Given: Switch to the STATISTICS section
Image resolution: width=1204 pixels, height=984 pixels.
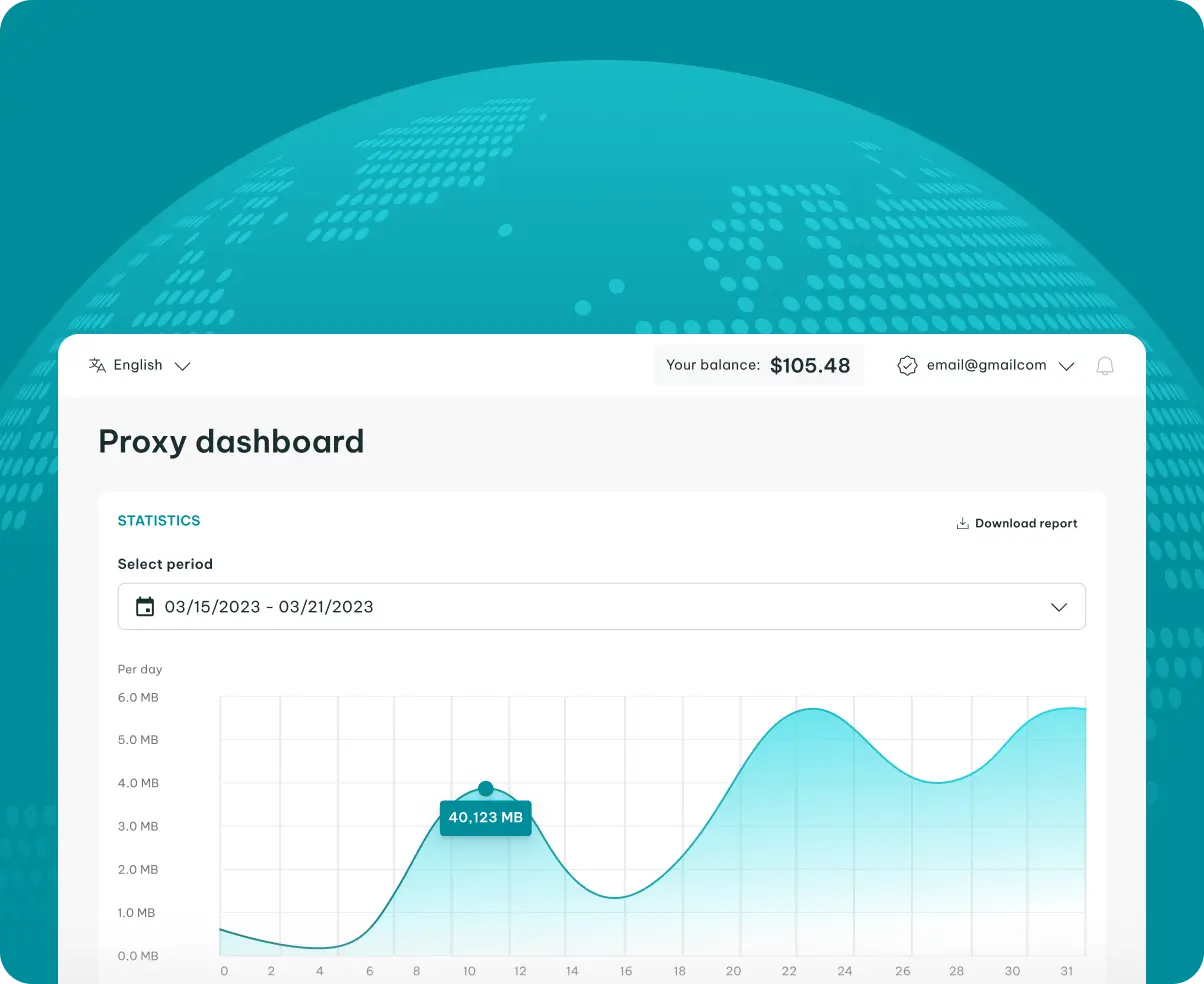Looking at the screenshot, I should 159,520.
